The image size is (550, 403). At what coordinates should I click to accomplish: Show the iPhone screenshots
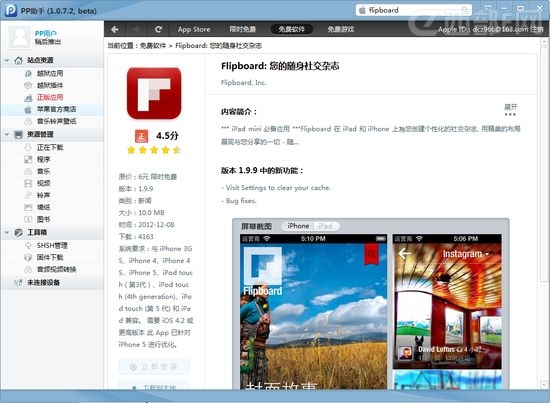298,226
